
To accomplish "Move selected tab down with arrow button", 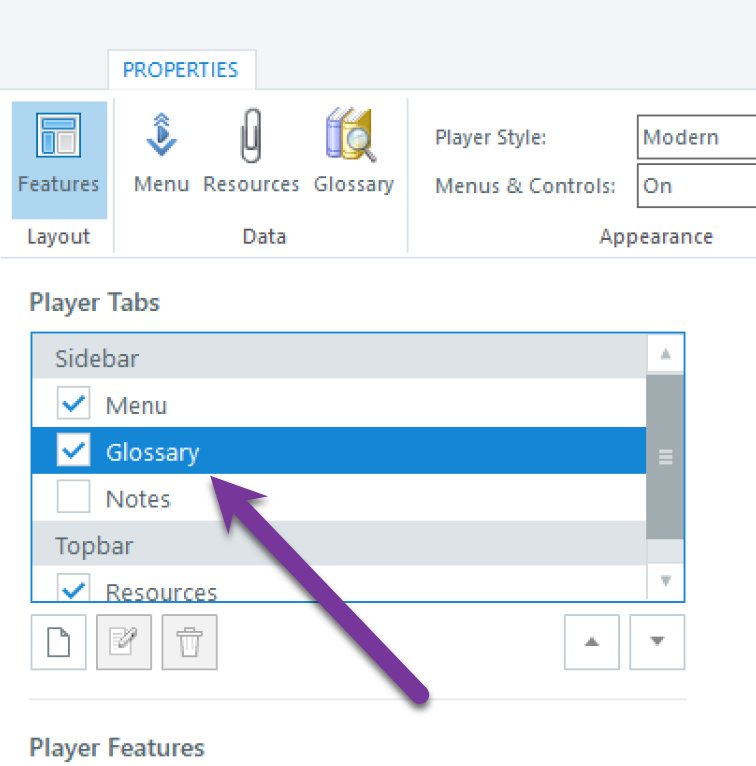I will 657,642.
